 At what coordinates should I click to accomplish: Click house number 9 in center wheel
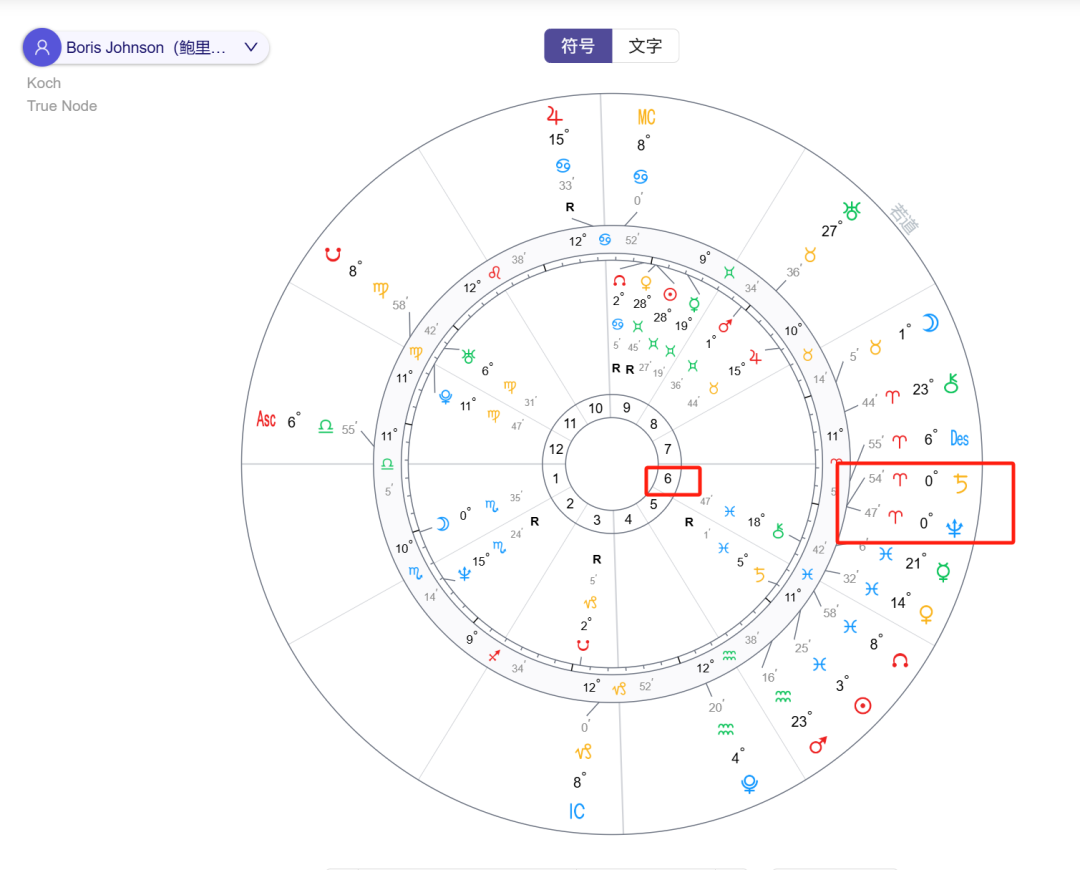coord(627,408)
